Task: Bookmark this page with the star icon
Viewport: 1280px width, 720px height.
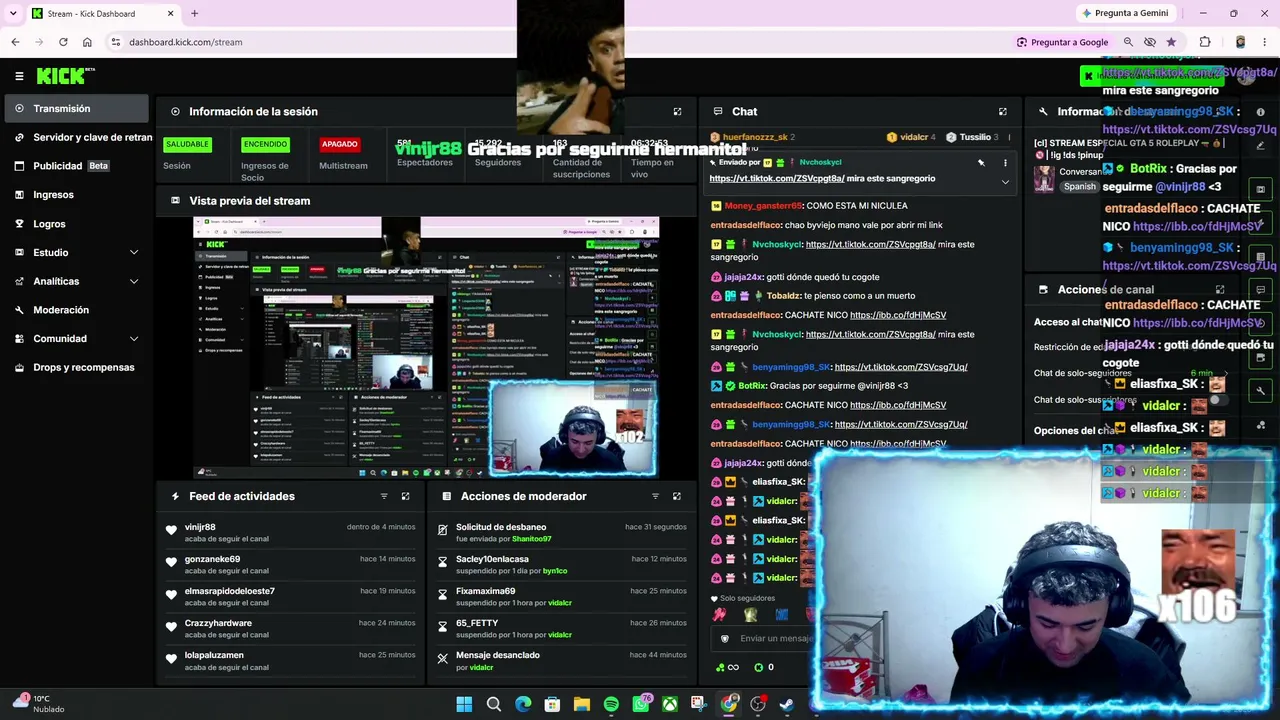Action: point(1171,42)
